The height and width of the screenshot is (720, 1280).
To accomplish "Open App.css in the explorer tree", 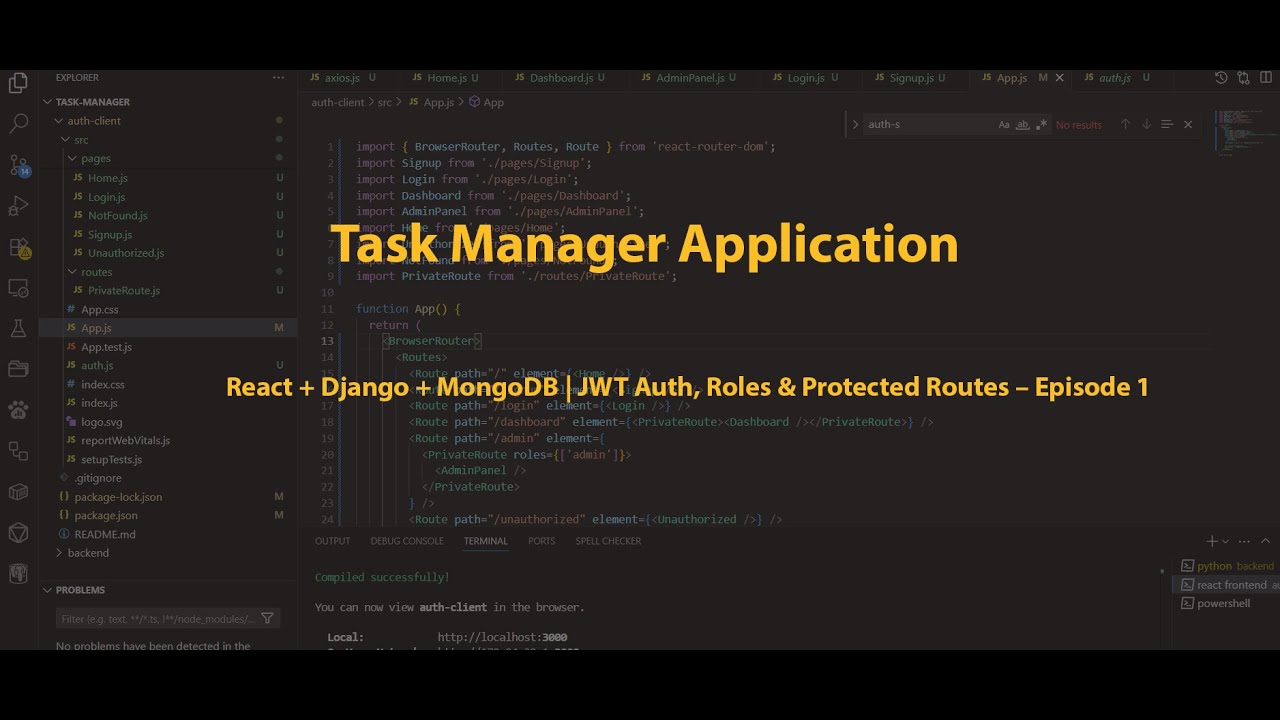I will (x=100, y=310).
